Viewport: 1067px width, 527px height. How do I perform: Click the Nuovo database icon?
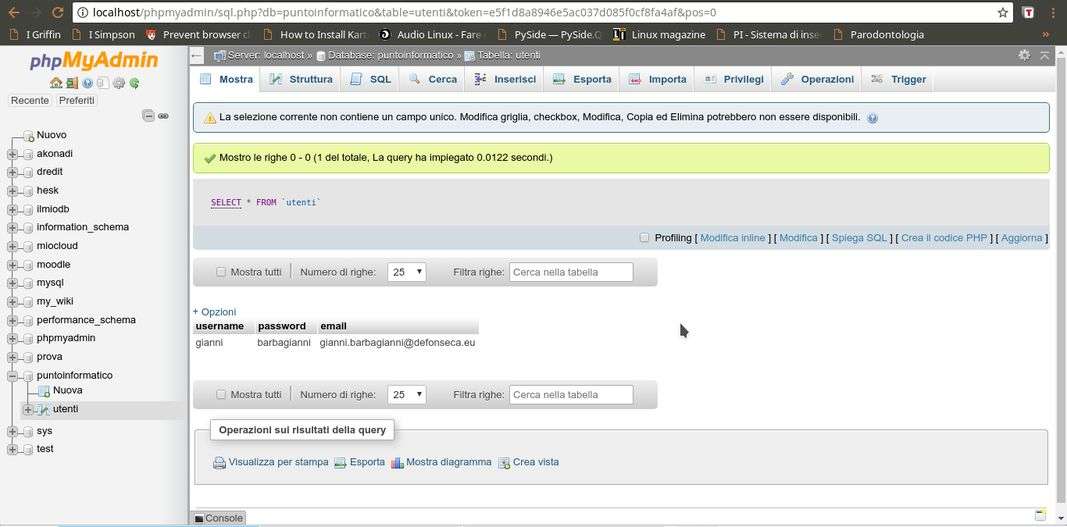coord(28,135)
